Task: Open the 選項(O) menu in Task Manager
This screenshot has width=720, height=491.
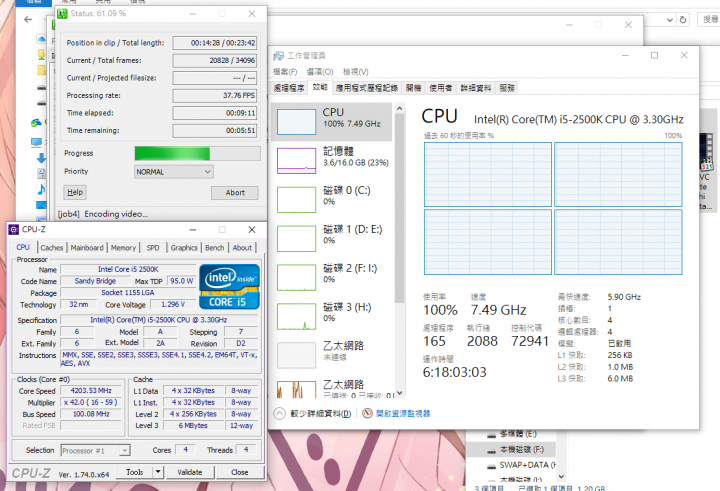Action: (x=320, y=72)
